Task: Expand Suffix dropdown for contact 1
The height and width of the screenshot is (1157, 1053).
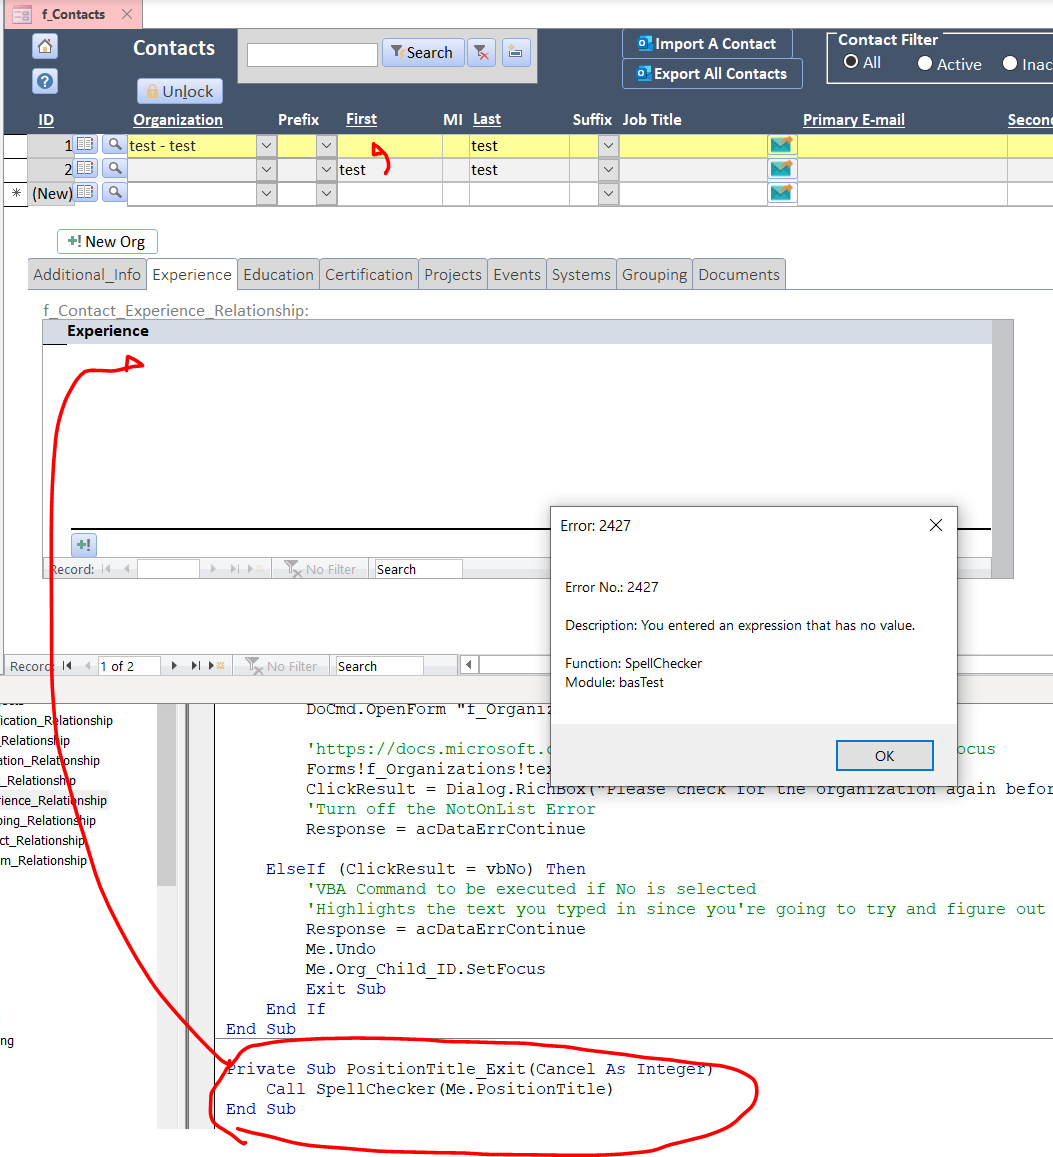Action: tap(608, 145)
